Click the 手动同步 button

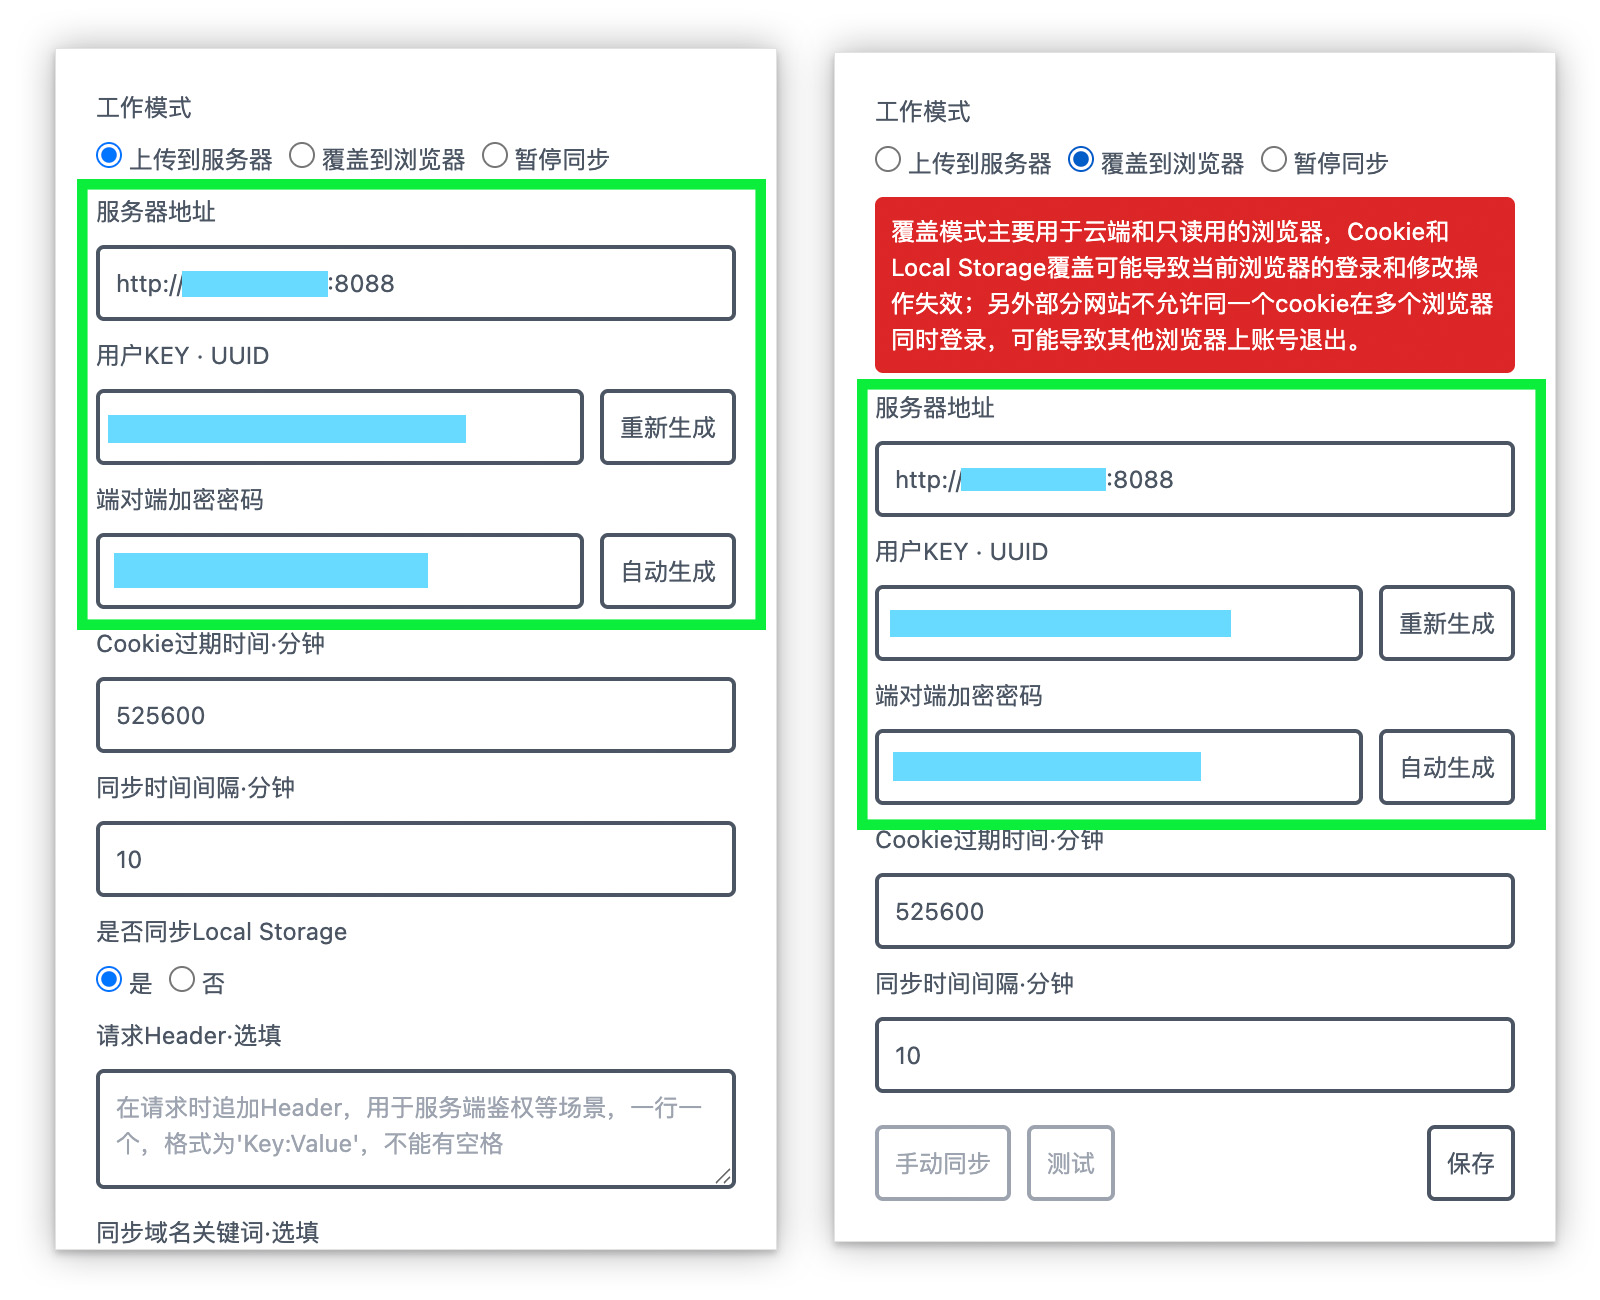coord(941,1162)
